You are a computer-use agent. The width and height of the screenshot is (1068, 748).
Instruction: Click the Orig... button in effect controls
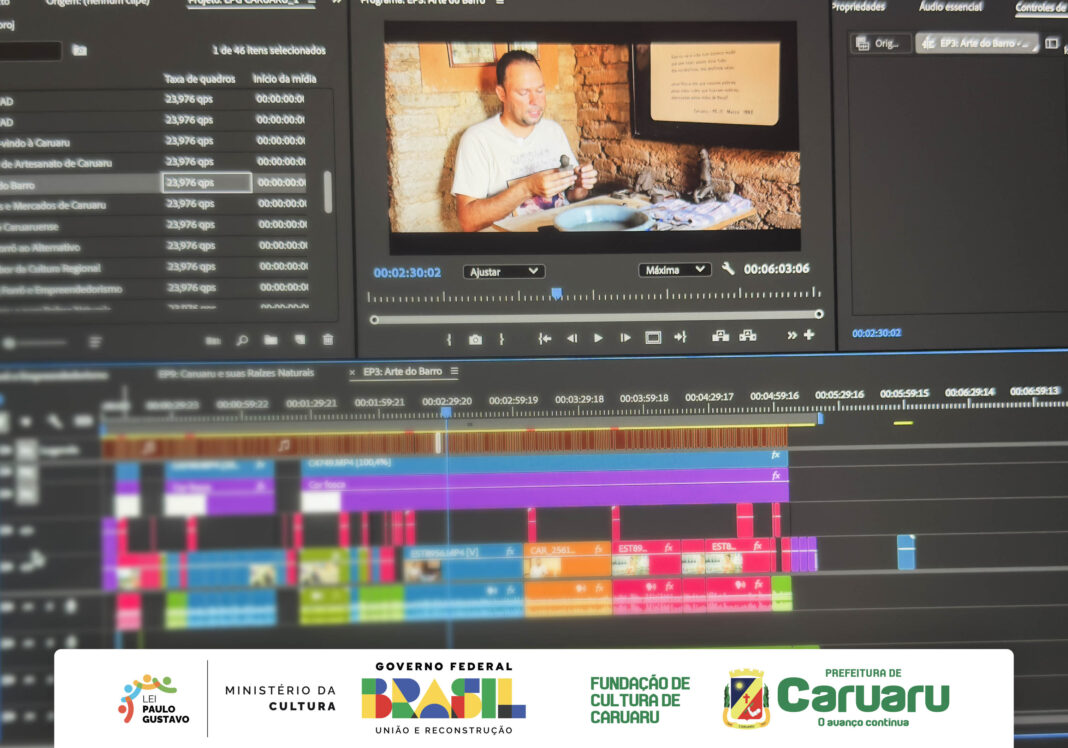880,43
